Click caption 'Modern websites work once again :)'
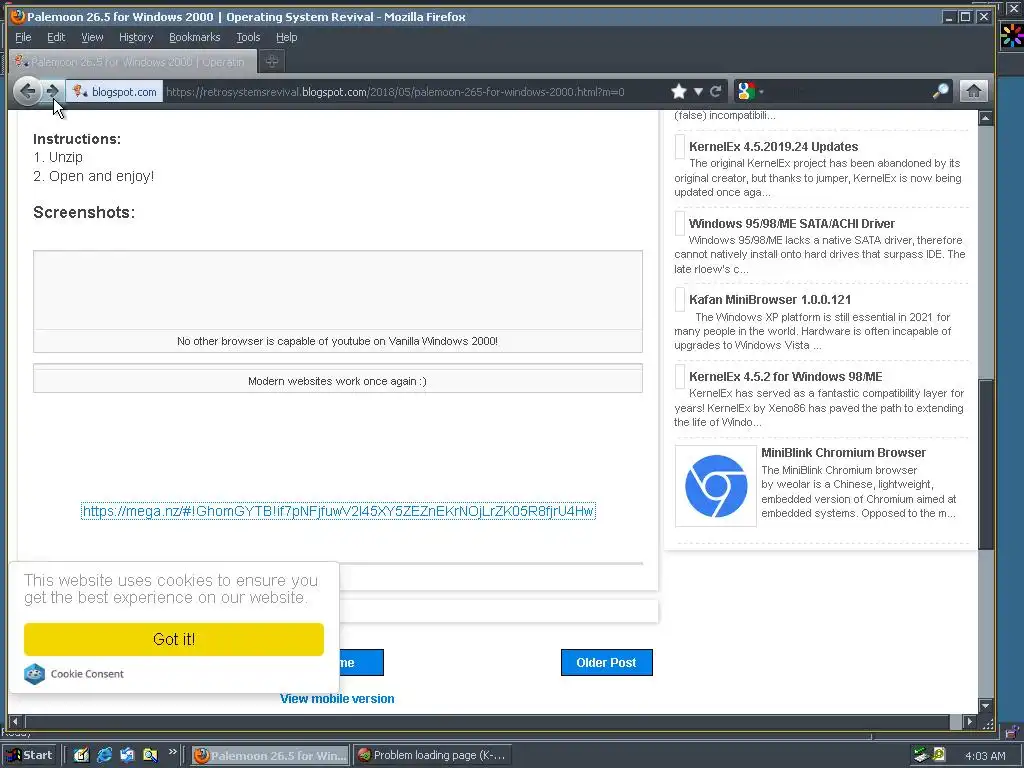 [x=338, y=381]
